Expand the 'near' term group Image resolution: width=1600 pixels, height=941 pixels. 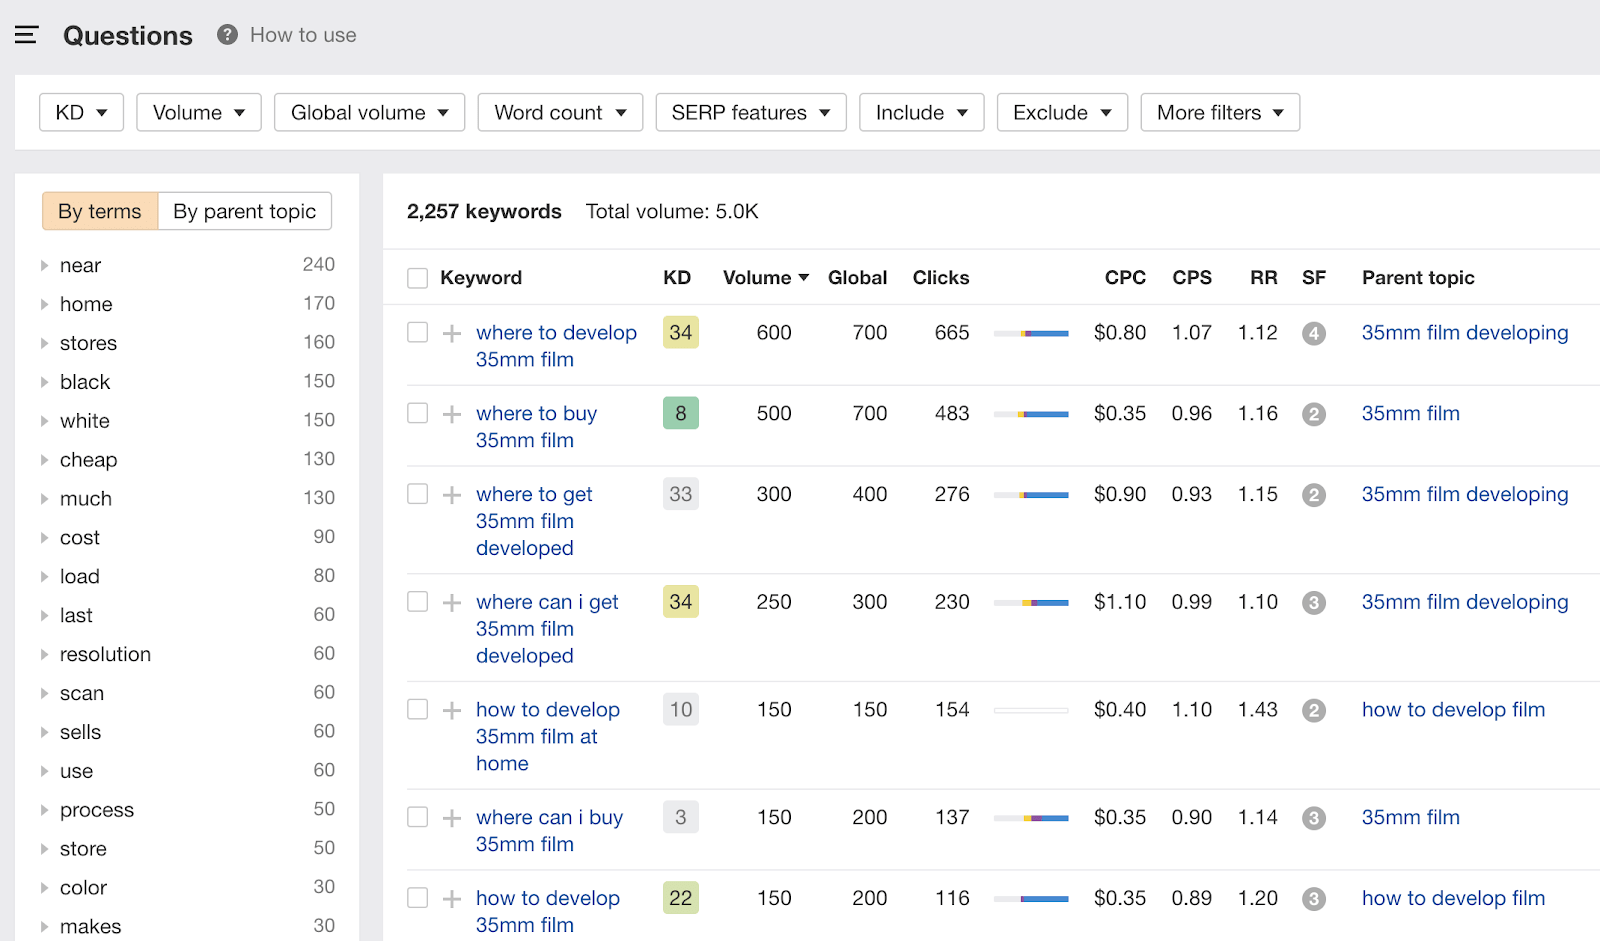[x=44, y=266]
